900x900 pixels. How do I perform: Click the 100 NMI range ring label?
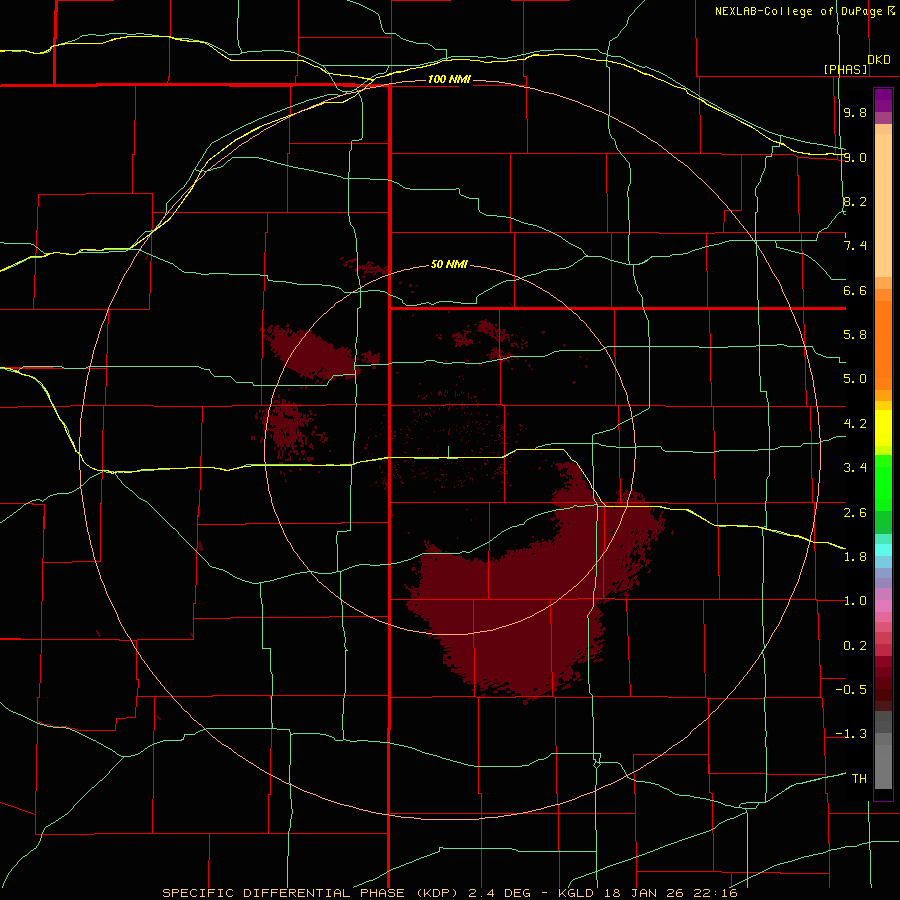click(x=449, y=79)
